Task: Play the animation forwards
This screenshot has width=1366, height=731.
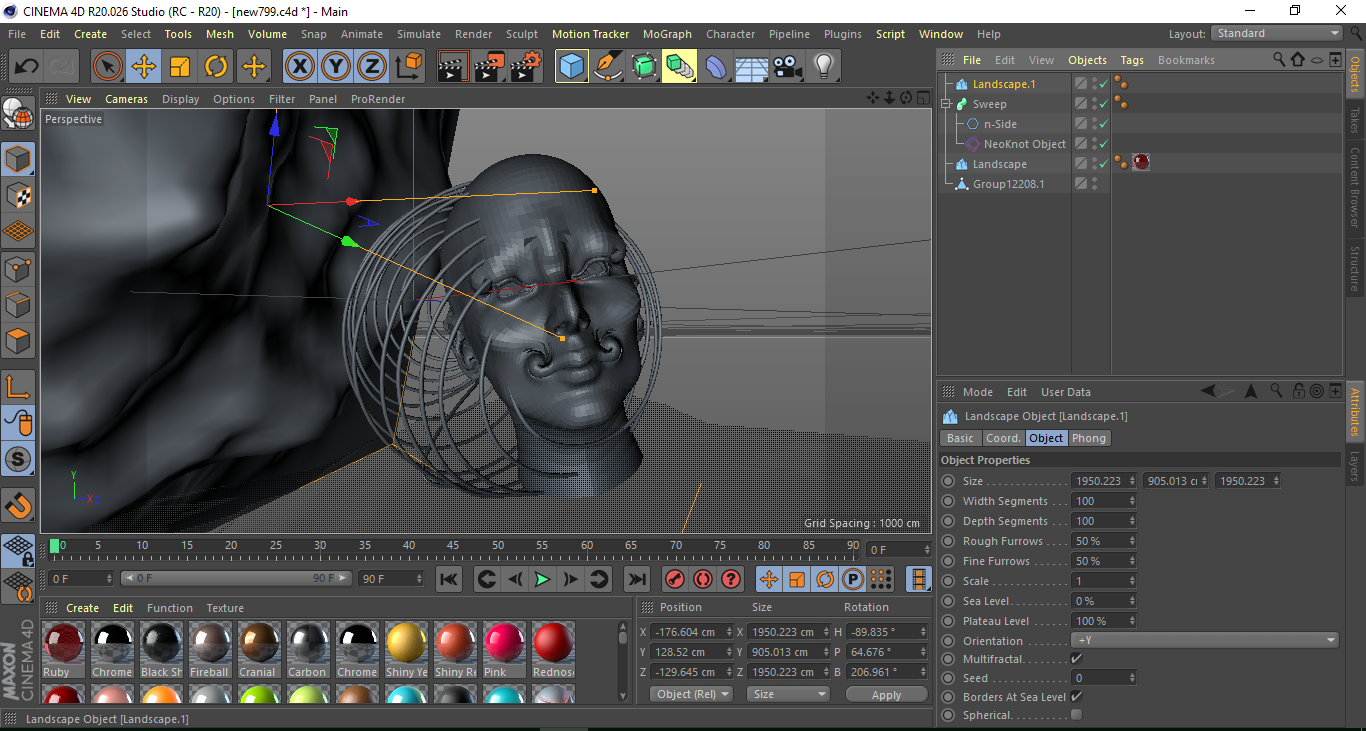Action: click(x=542, y=579)
